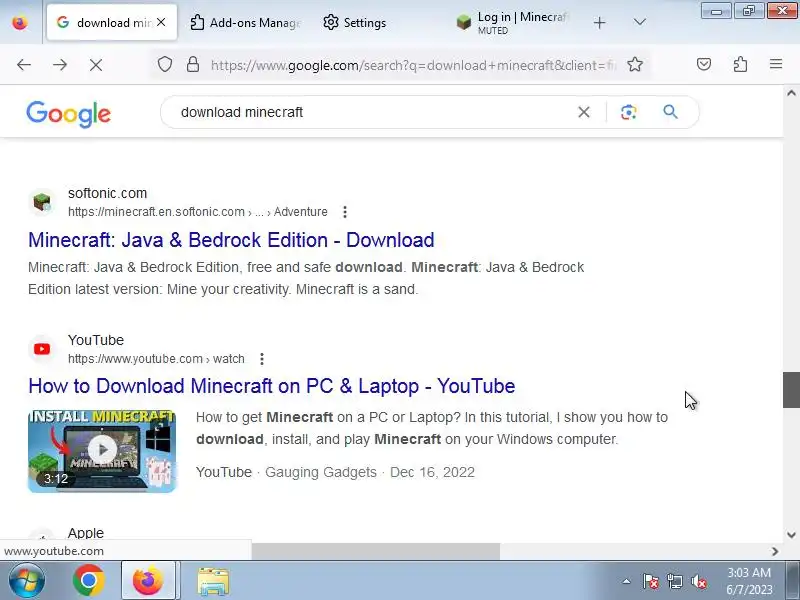Stop loading the current page
The height and width of the screenshot is (600, 800).
pos(96,65)
